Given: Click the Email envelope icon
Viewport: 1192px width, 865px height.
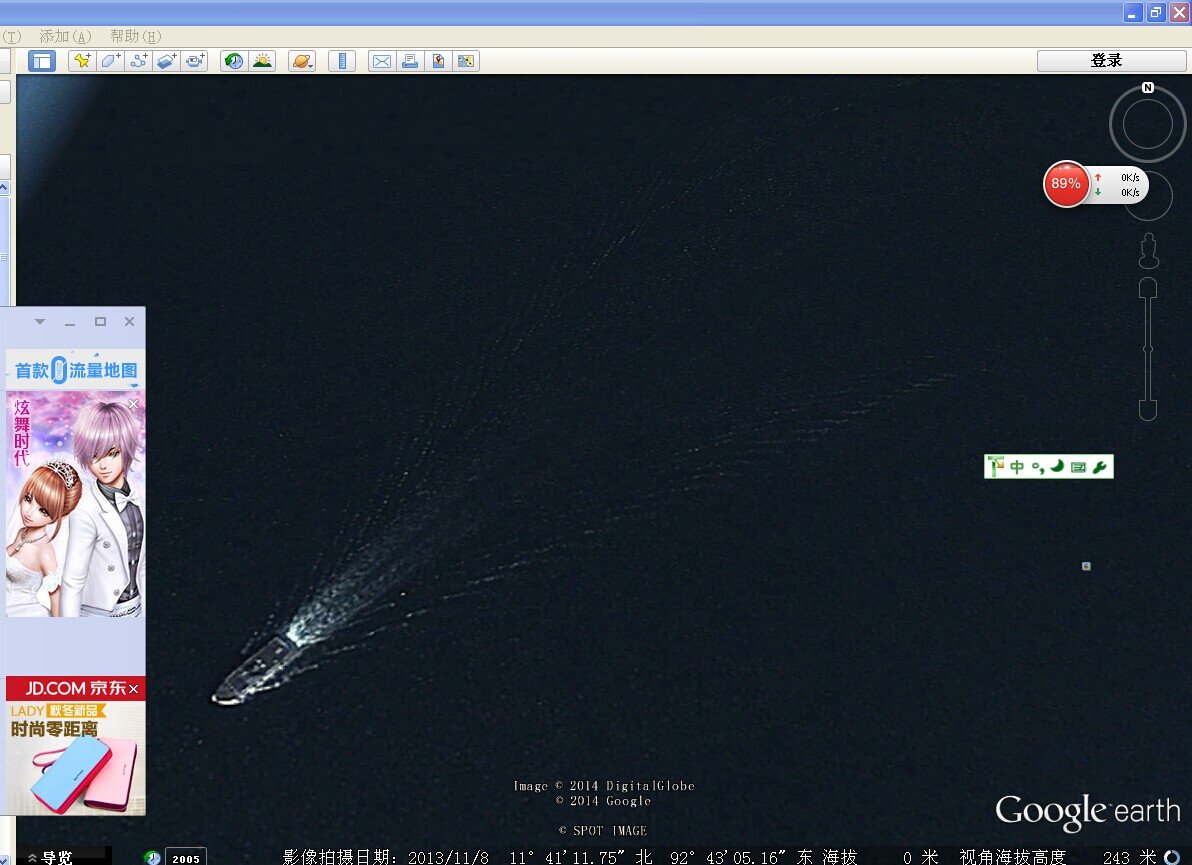Looking at the screenshot, I should 382,61.
